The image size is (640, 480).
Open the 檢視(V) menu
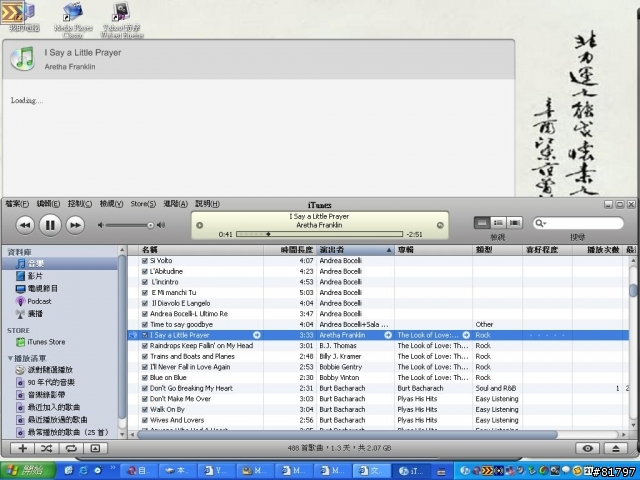tap(111, 204)
